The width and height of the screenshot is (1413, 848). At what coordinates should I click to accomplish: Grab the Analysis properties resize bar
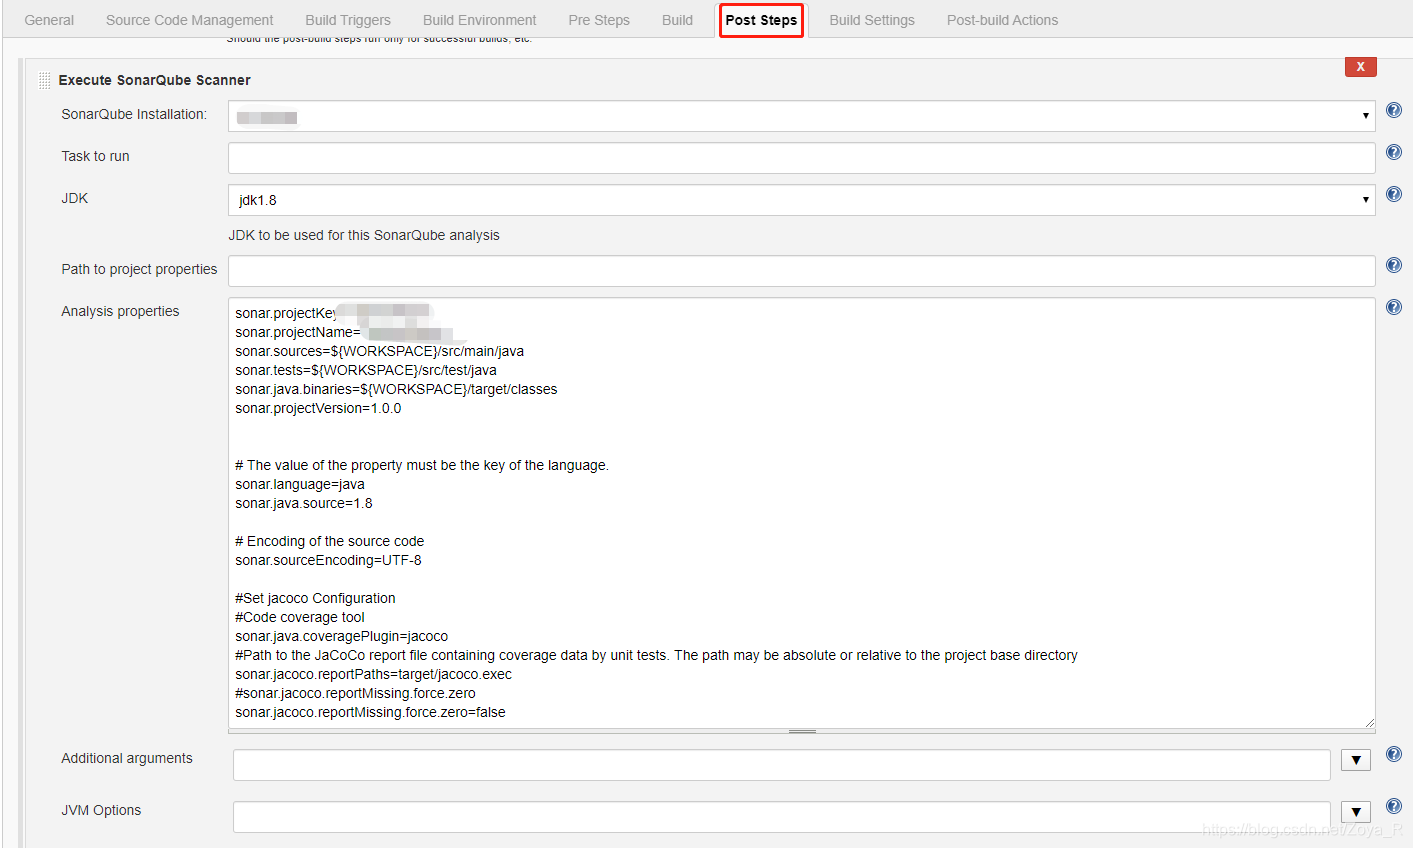coord(802,732)
